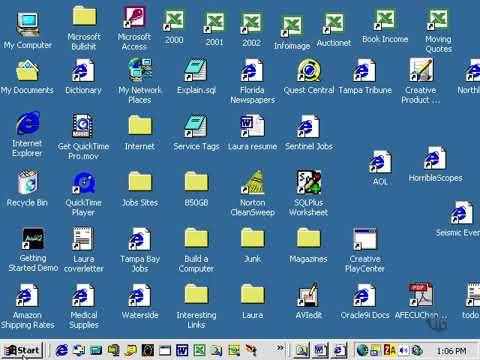Launch Word from the Quick Launch bar
The width and height of the screenshot is (480, 360).
(182, 350)
